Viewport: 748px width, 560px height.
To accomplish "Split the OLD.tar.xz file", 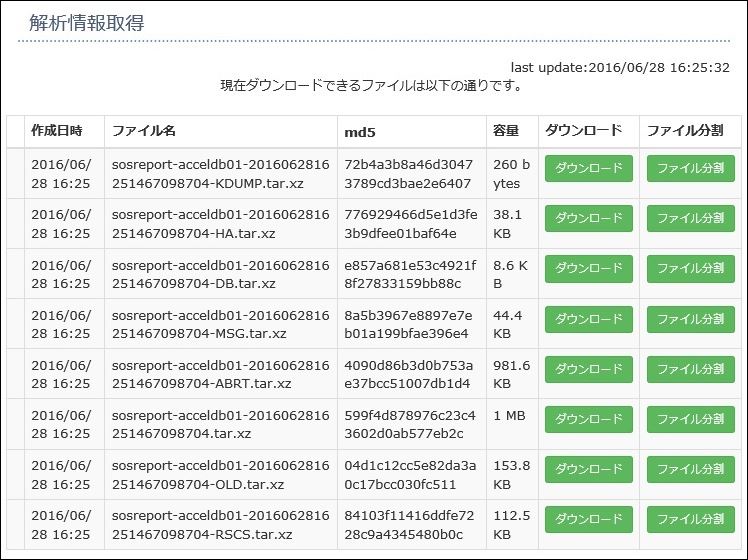I will coord(691,469).
